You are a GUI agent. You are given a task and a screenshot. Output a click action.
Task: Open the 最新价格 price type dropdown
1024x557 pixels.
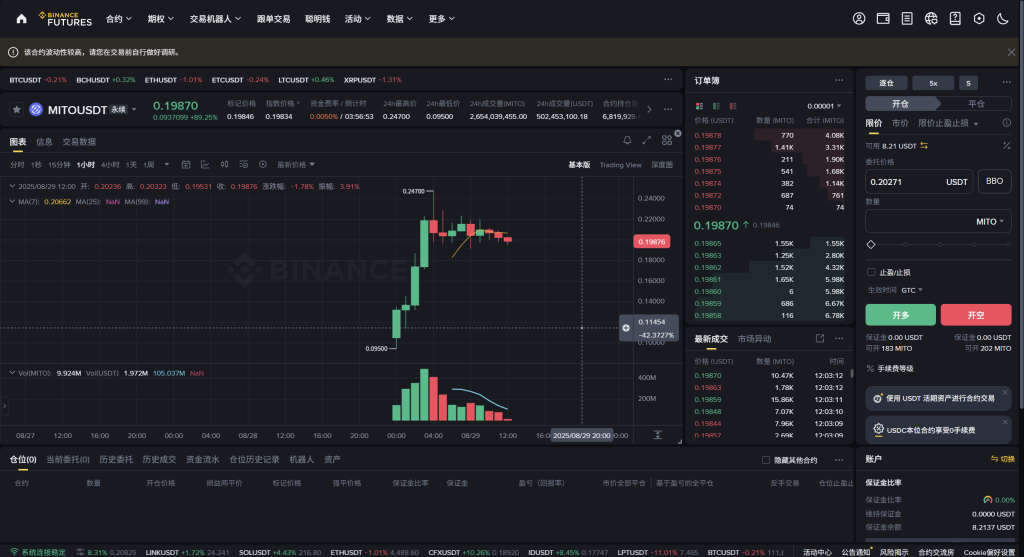[x=296, y=165]
